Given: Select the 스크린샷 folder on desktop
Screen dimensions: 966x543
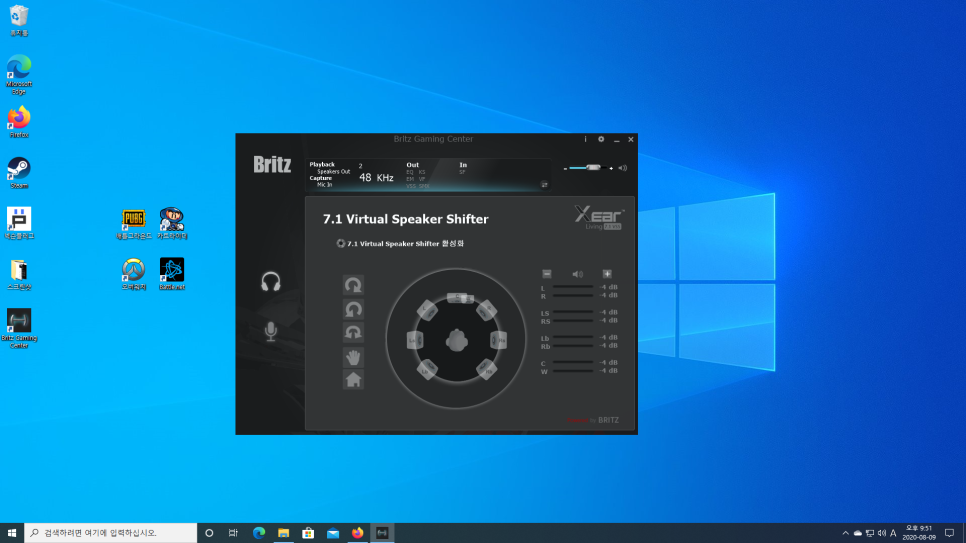Looking at the screenshot, I should point(19,274).
